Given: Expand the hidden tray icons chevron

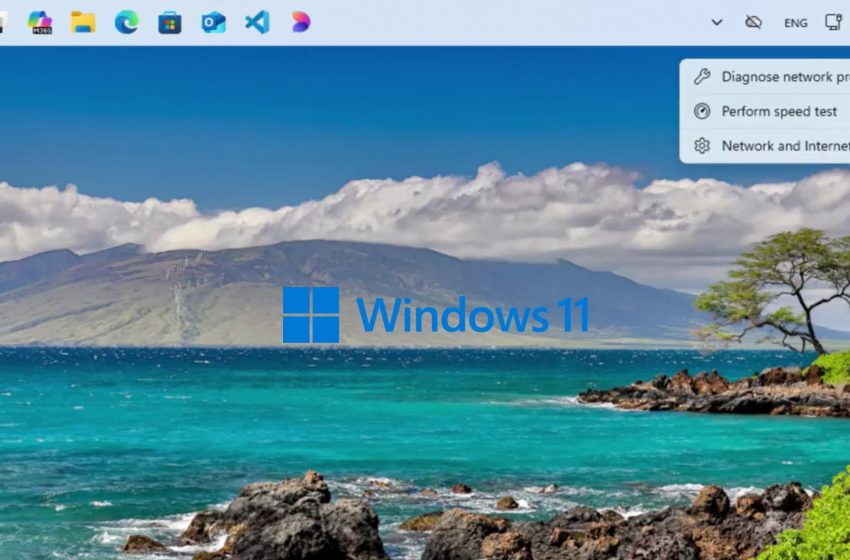Looking at the screenshot, I should click(x=717, y=22).
